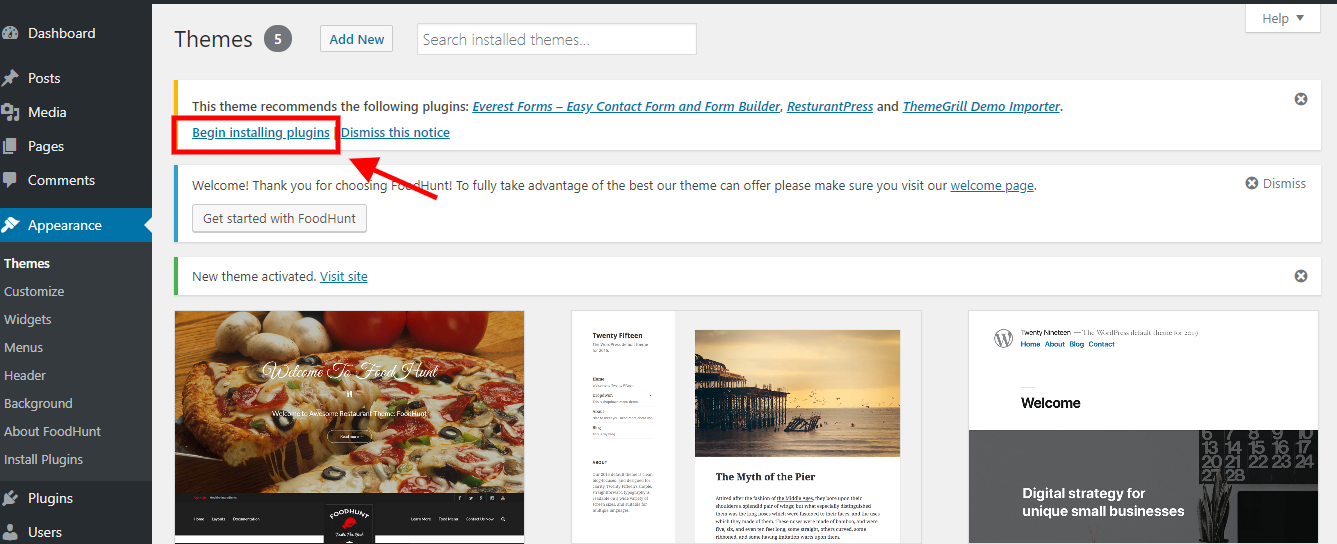Viewport: 1337px width, 544px height.
Task: Dismiss the FoodHunt welcome notice
Action: click(x=1275, y=183)
